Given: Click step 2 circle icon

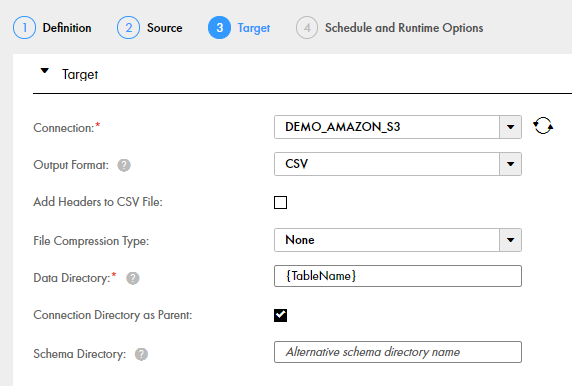Looking at the screenshot, I should pyautogui.click(x=128, y=28).
